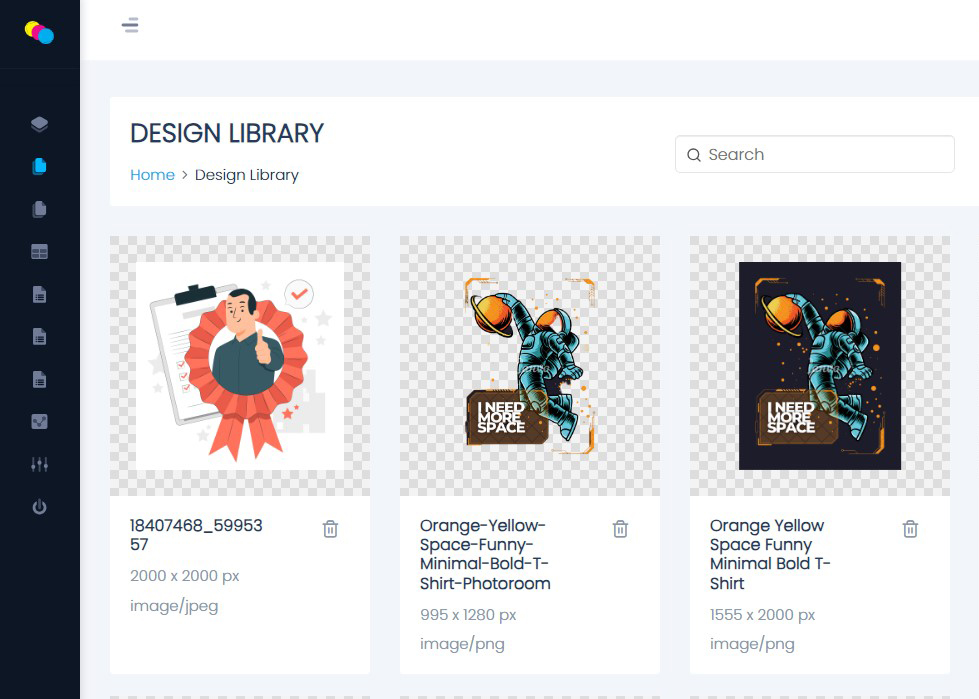Focus the Search input field
The height and width of the screenshot is (699, 979).
pyautogui.click(x=825, y=155)
